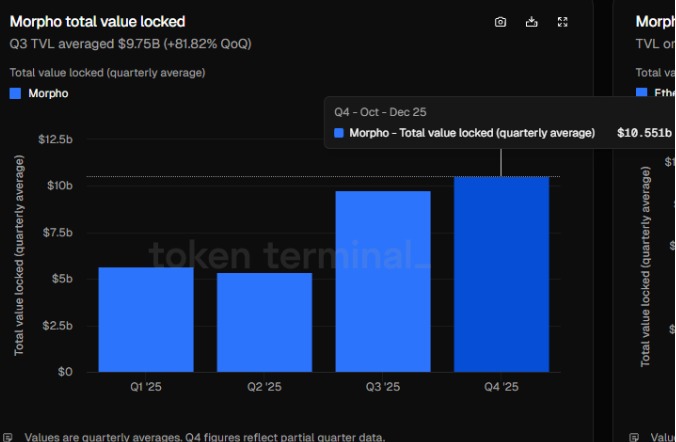
Task: Toggle the Morpho legend color swatch
Action: pyautogui.click(x=15, y=94)
